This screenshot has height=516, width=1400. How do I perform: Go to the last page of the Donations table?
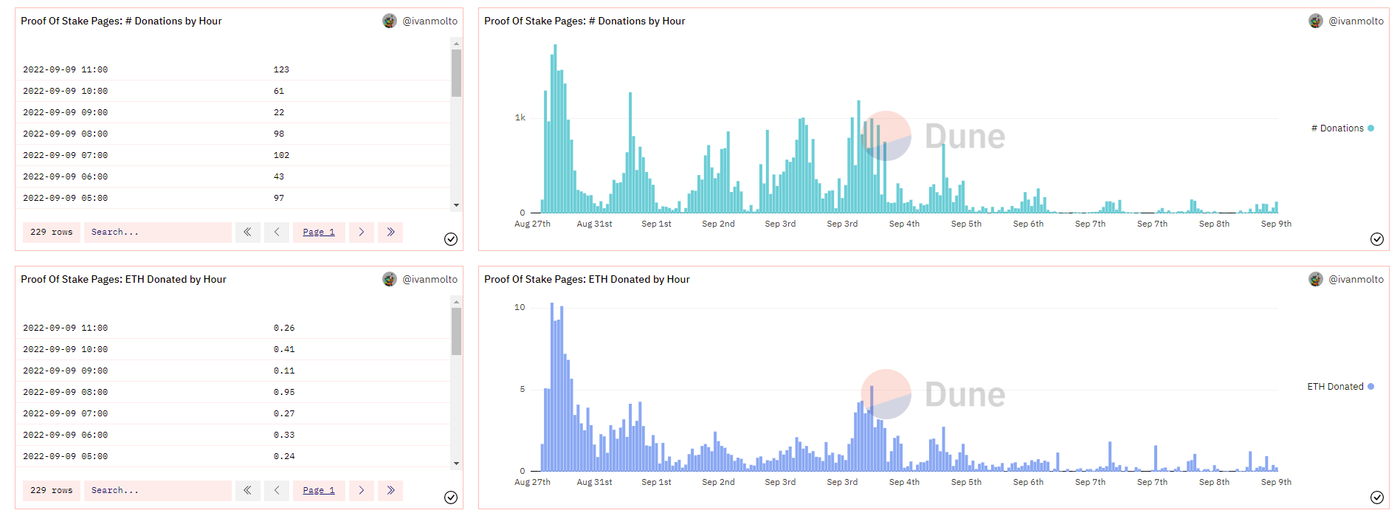click(x=390, y=232)
